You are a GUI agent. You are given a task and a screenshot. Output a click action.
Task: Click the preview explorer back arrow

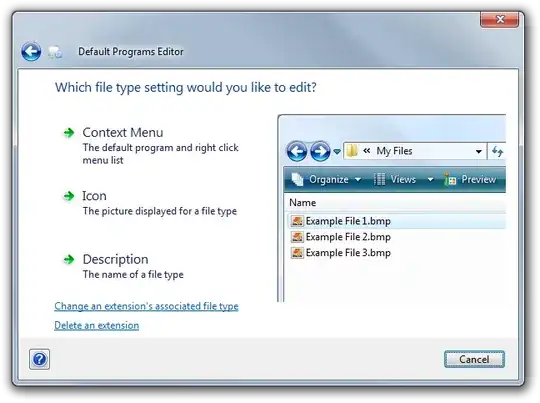pos(297,151)
